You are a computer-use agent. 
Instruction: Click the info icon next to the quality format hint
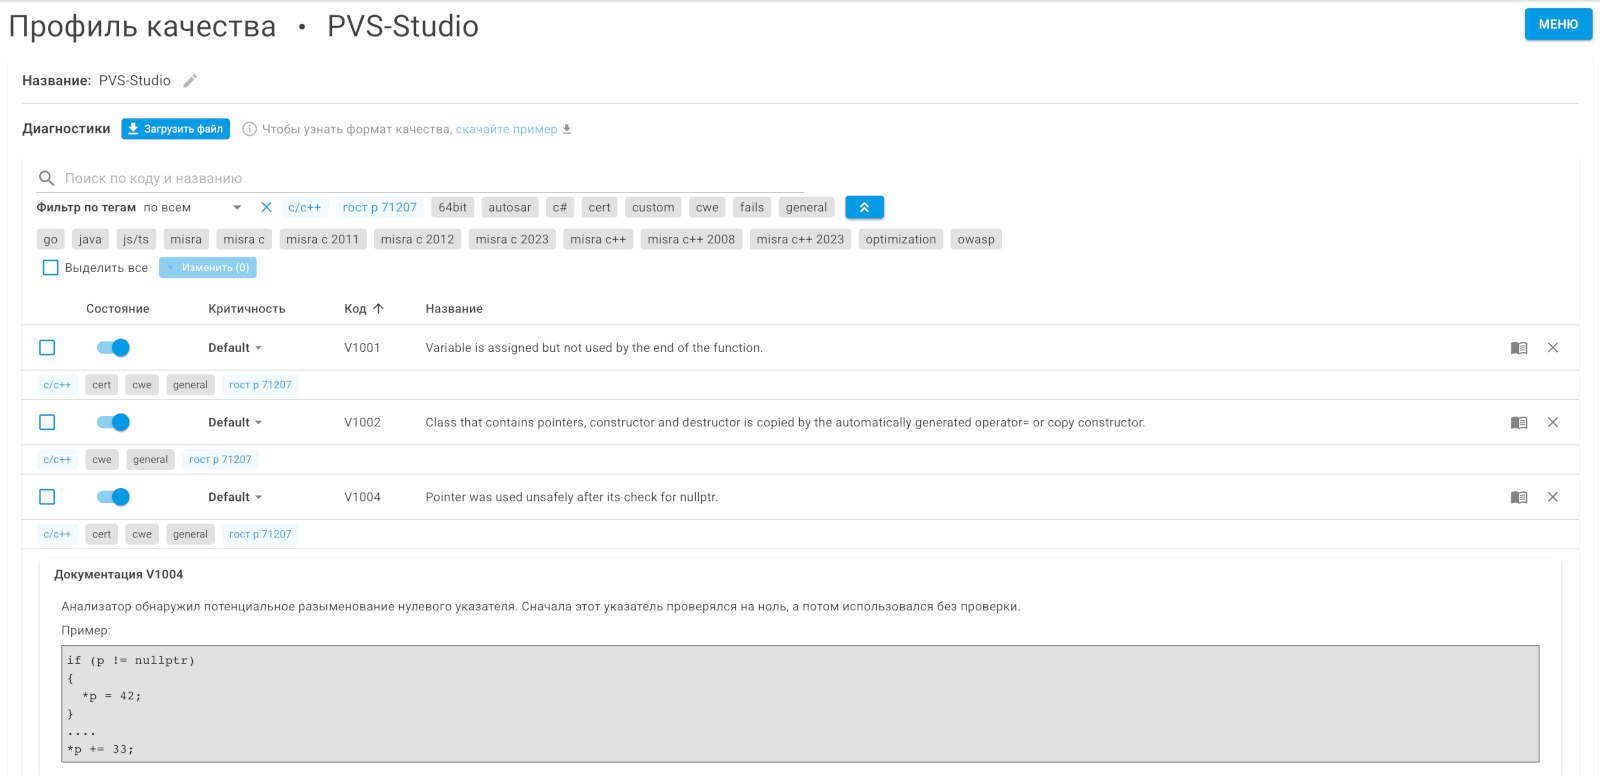click(x=250, y=129)
